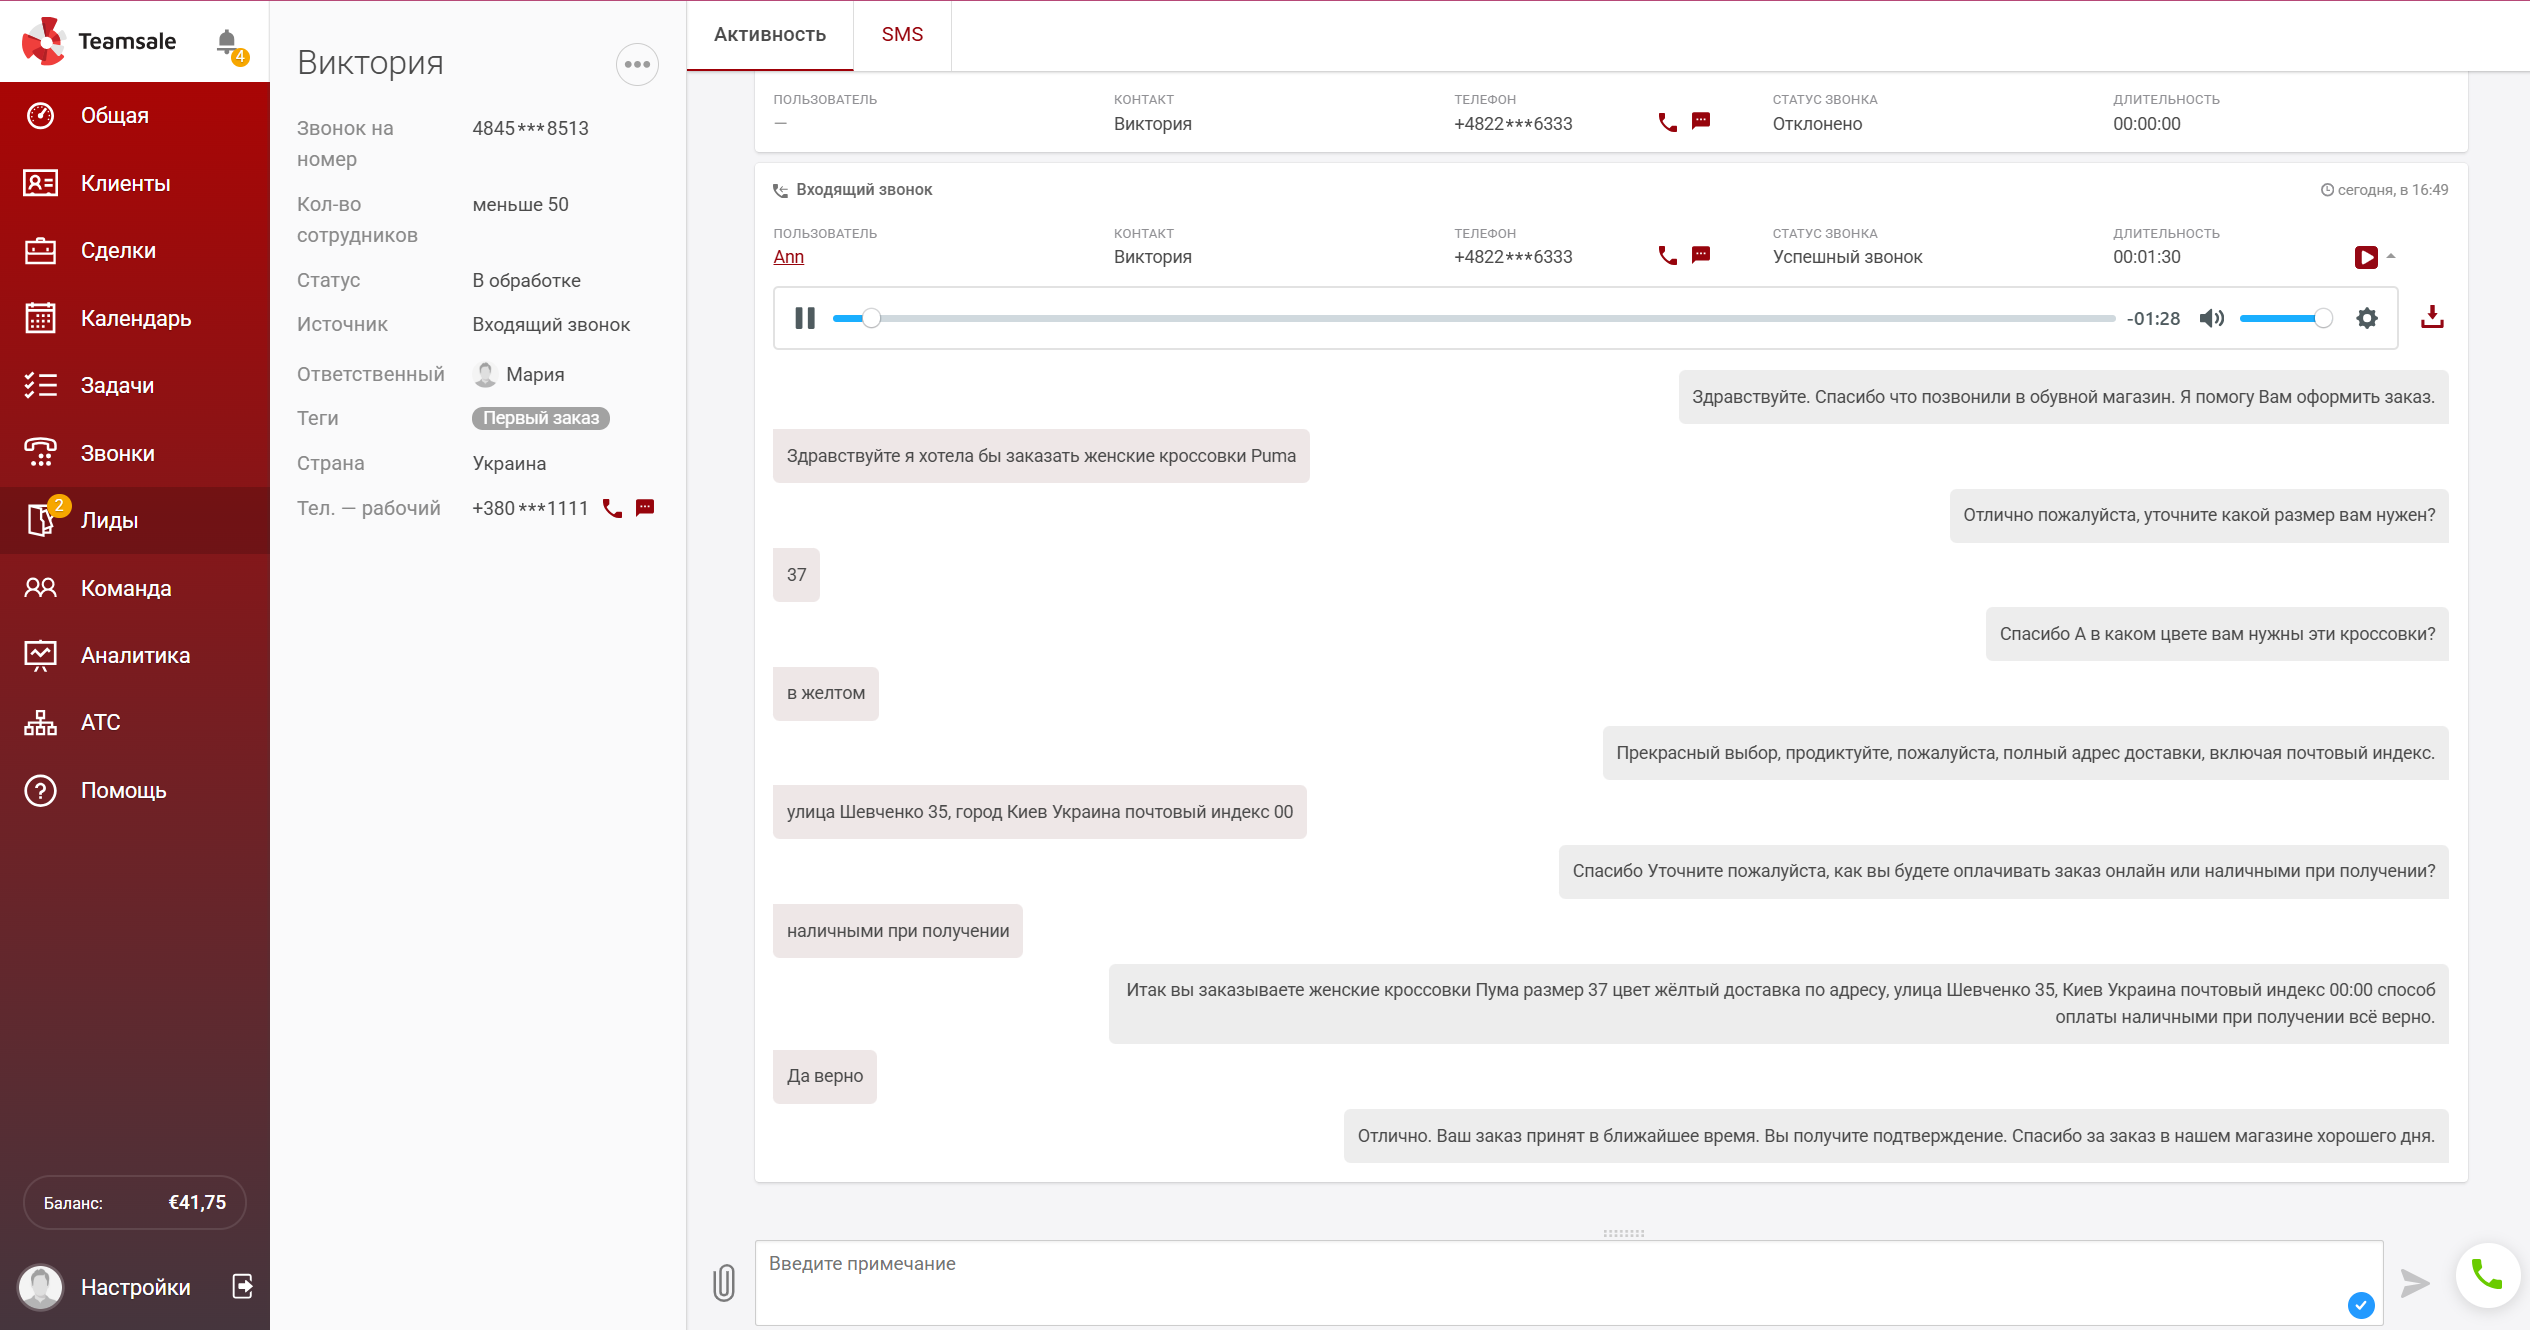
Task: Open the notifications bell icon
Action: 227,42
